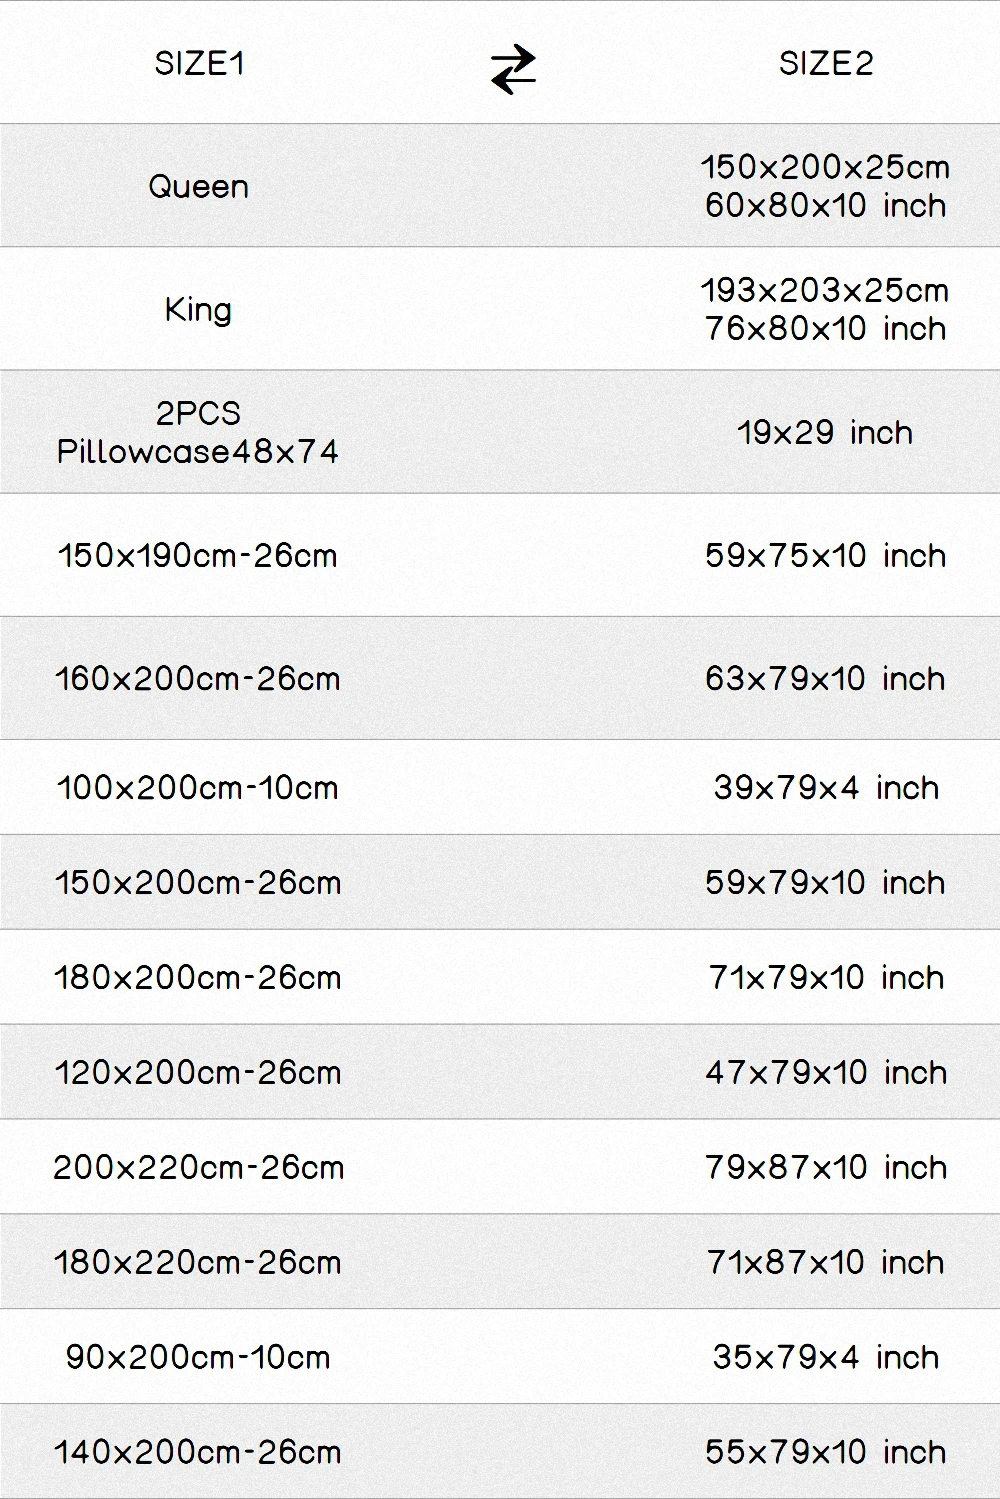The height and width of the screenshot is (1499, 1000).
Task: Select the 140x200cm-26cm size row
Action: pos(500,1452)
